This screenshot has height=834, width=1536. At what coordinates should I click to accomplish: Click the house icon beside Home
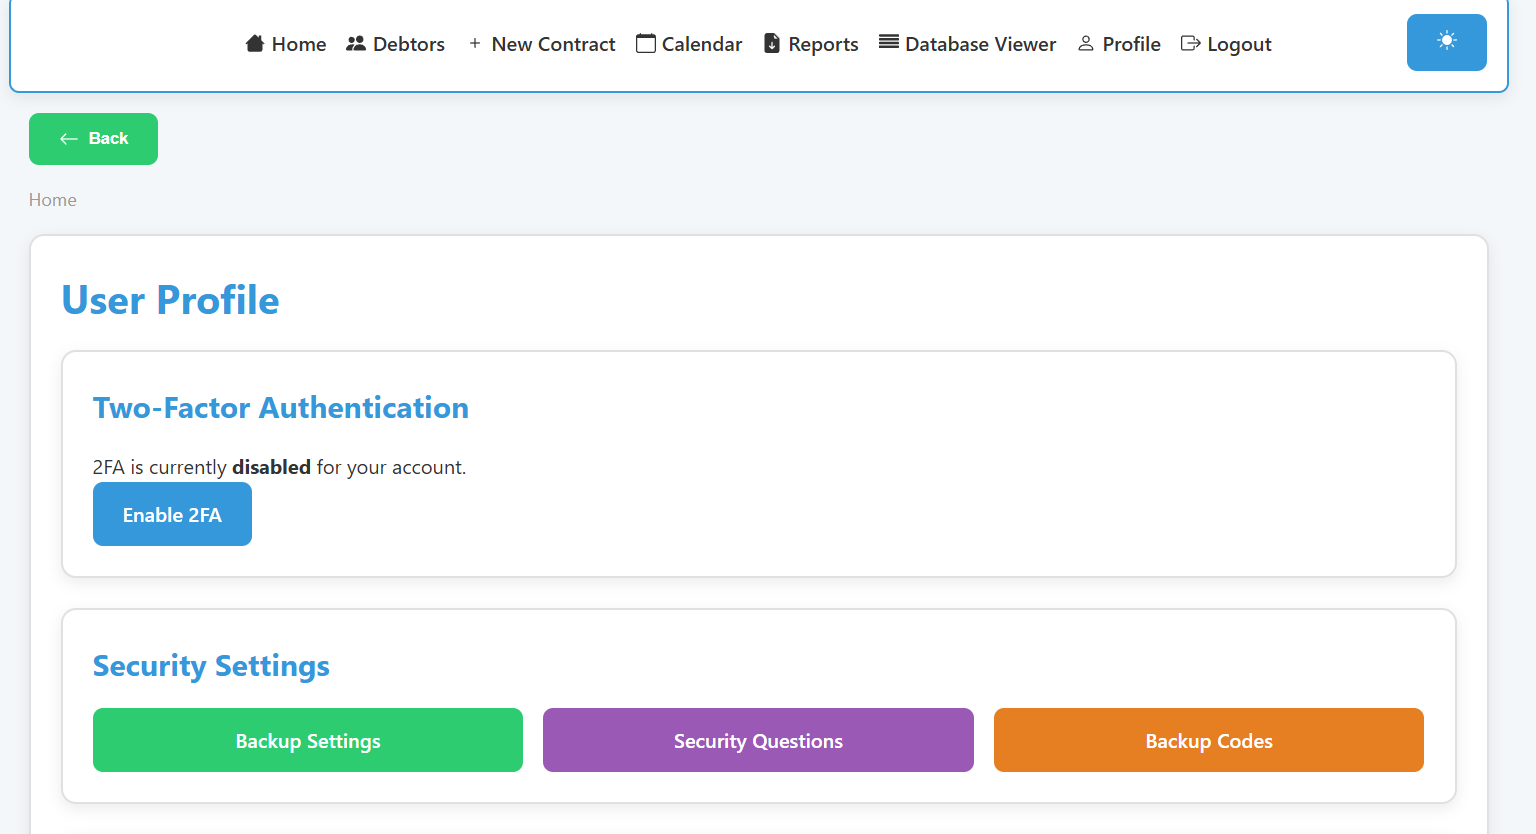point(255,43)
